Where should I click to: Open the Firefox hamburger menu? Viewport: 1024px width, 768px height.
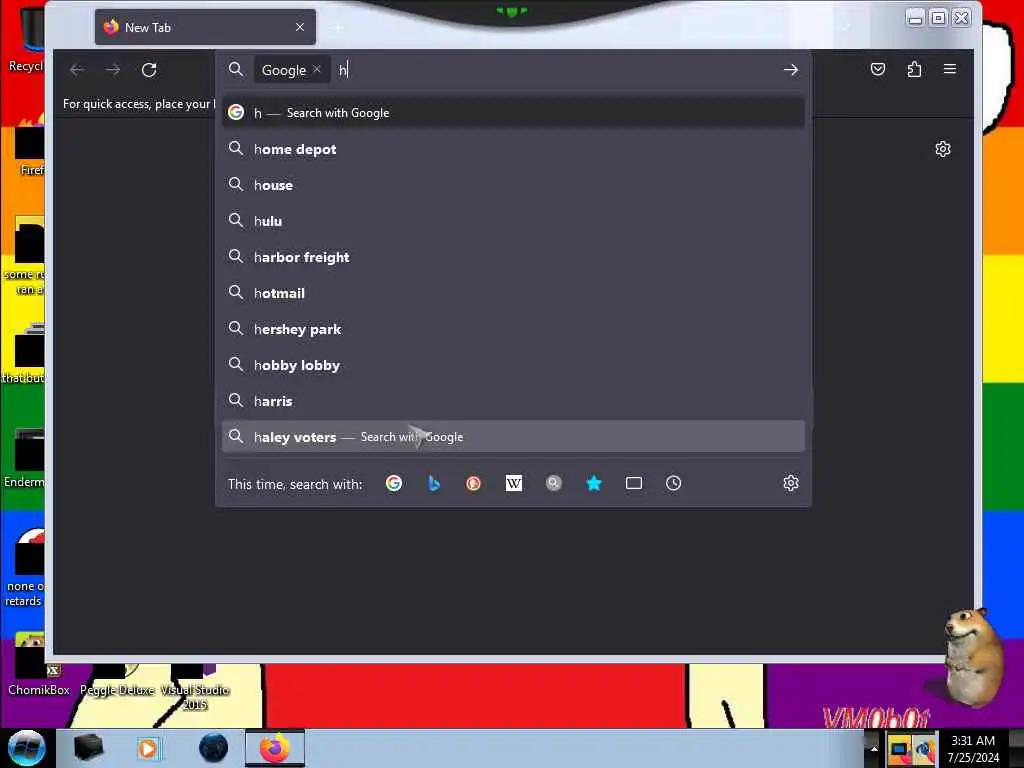coord(950,69)
